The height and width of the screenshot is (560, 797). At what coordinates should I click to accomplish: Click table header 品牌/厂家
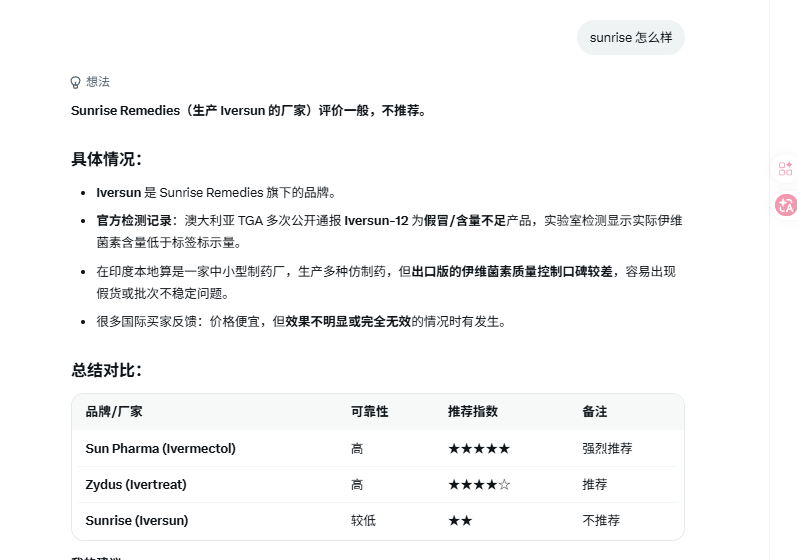pos(114,412)
